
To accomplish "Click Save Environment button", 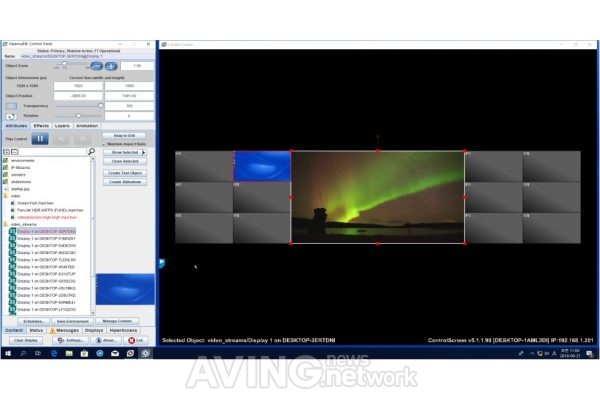I will pos(72,322).
